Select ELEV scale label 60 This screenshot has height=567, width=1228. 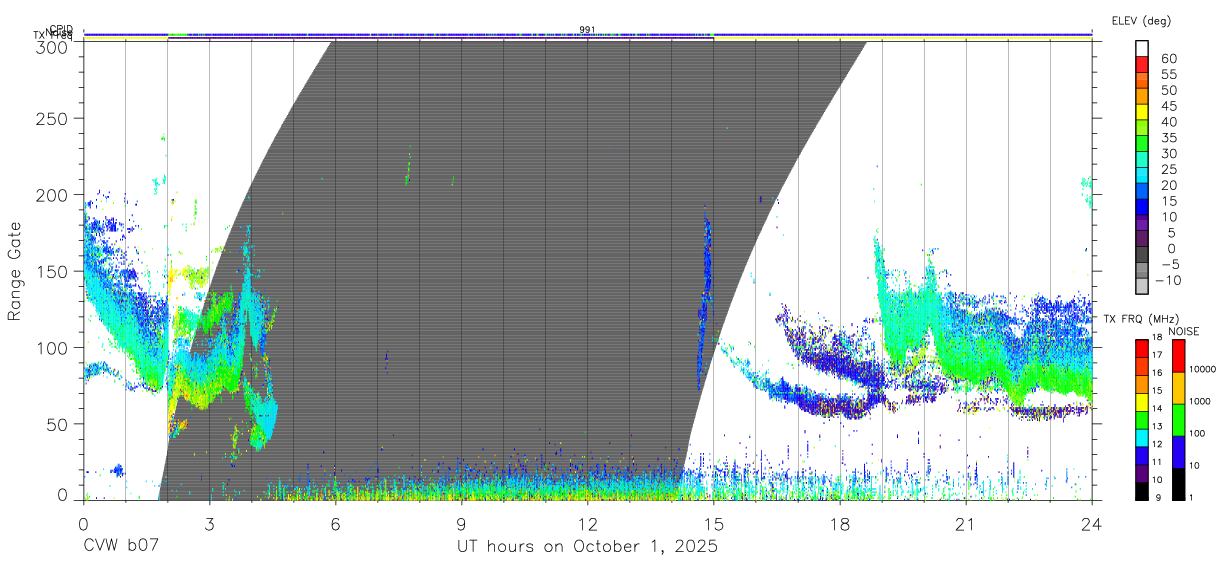click(x=1168, y=58)
